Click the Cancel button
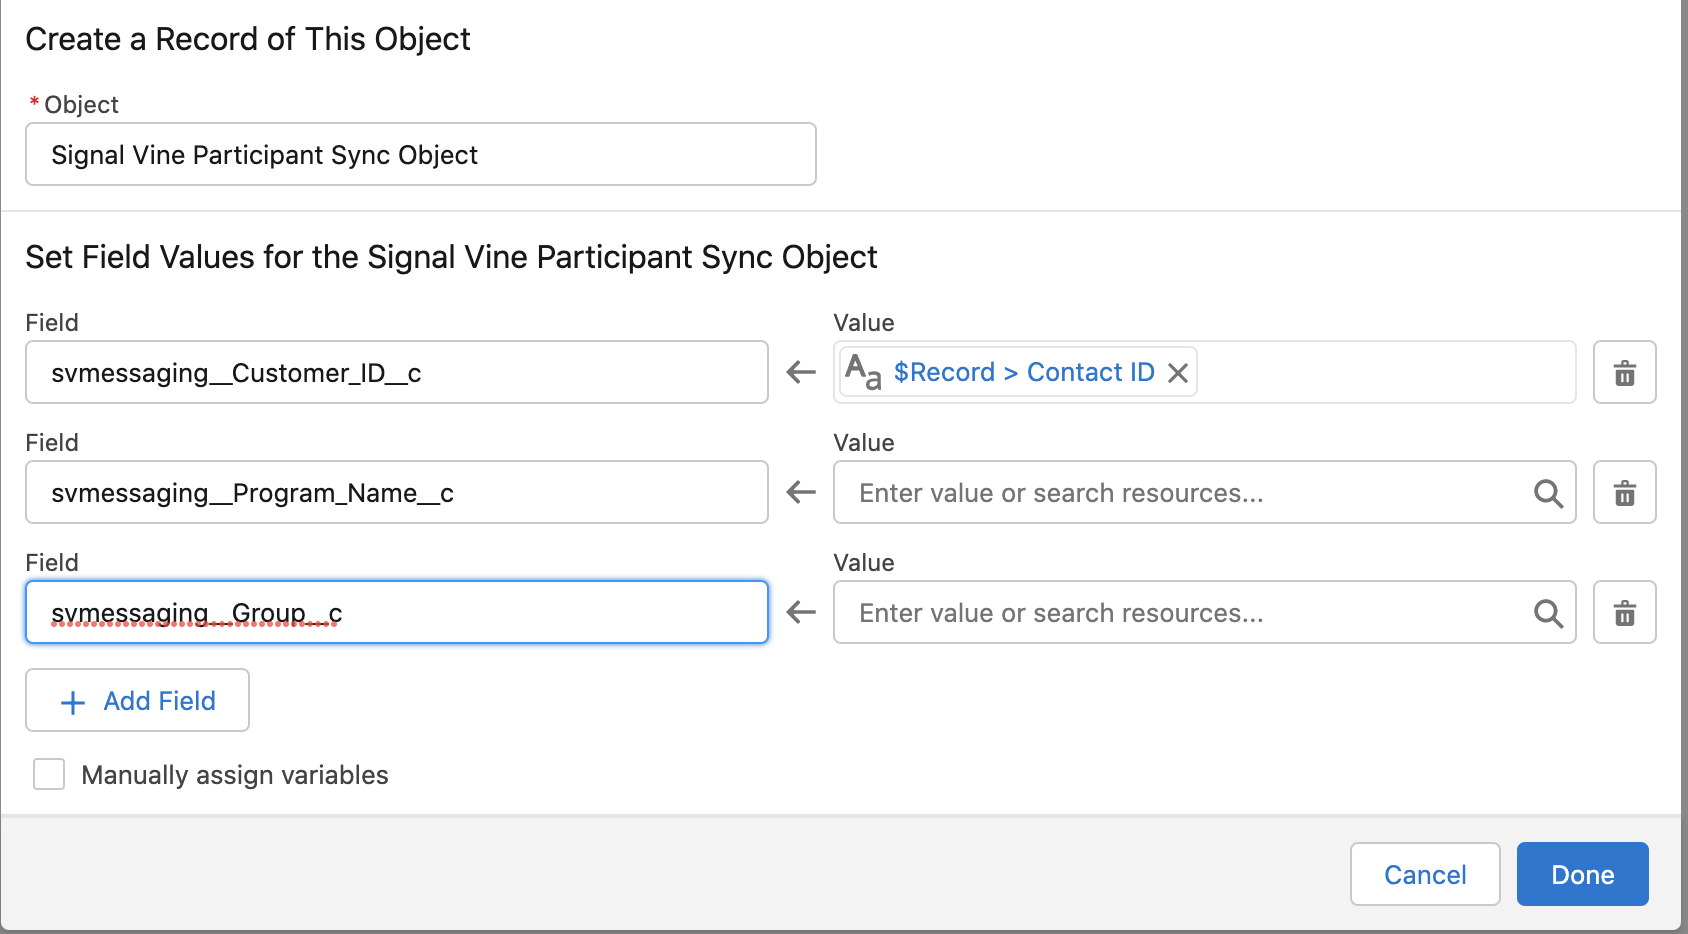1688x934 pixels. [1425, 874]
